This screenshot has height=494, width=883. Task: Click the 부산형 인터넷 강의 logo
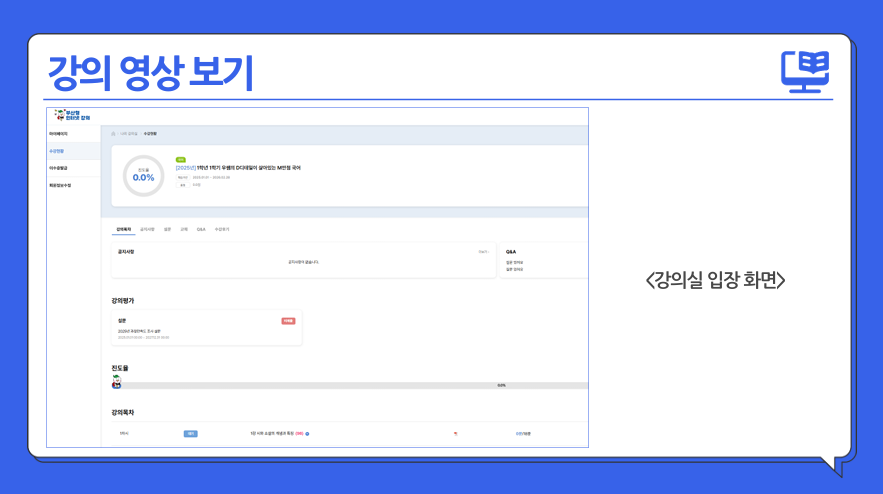tap(72, 115)
